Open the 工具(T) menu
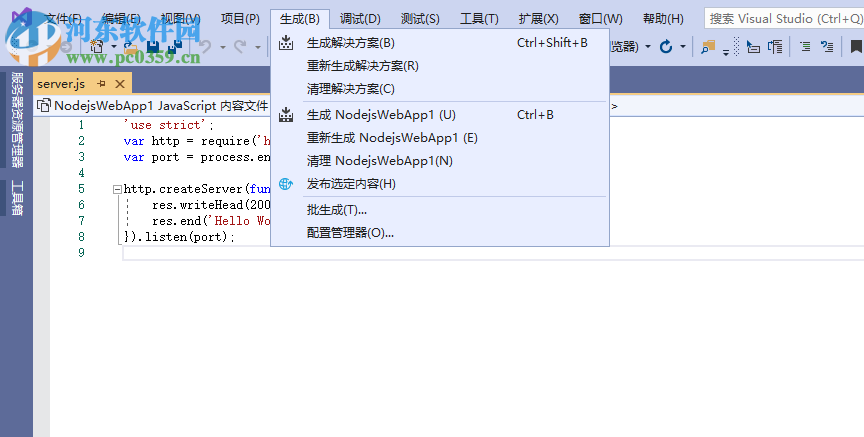This screenshot has width=864, height=437. [x=479, y=19]
